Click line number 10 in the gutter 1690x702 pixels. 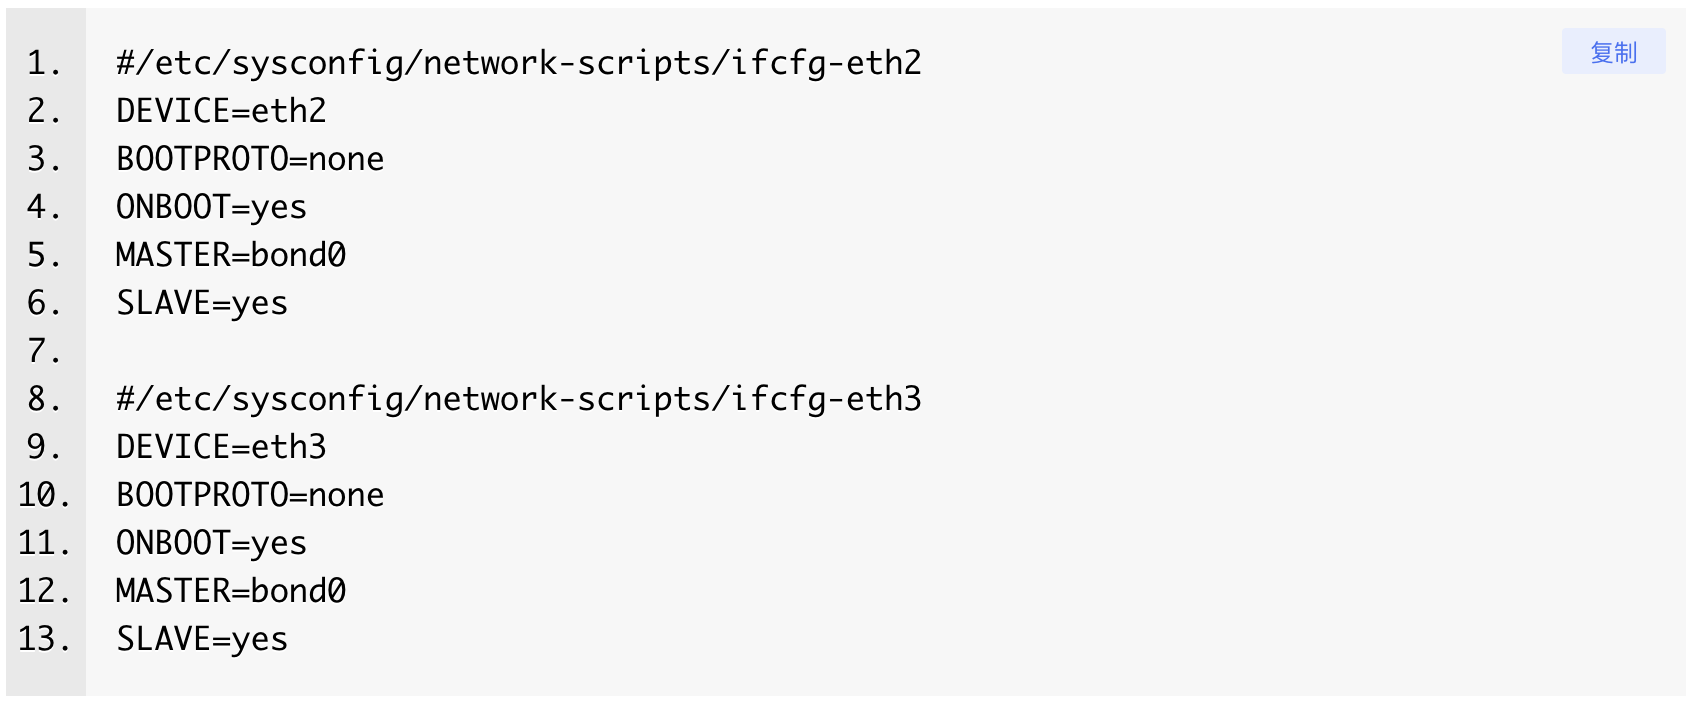[x=44, y=495]
